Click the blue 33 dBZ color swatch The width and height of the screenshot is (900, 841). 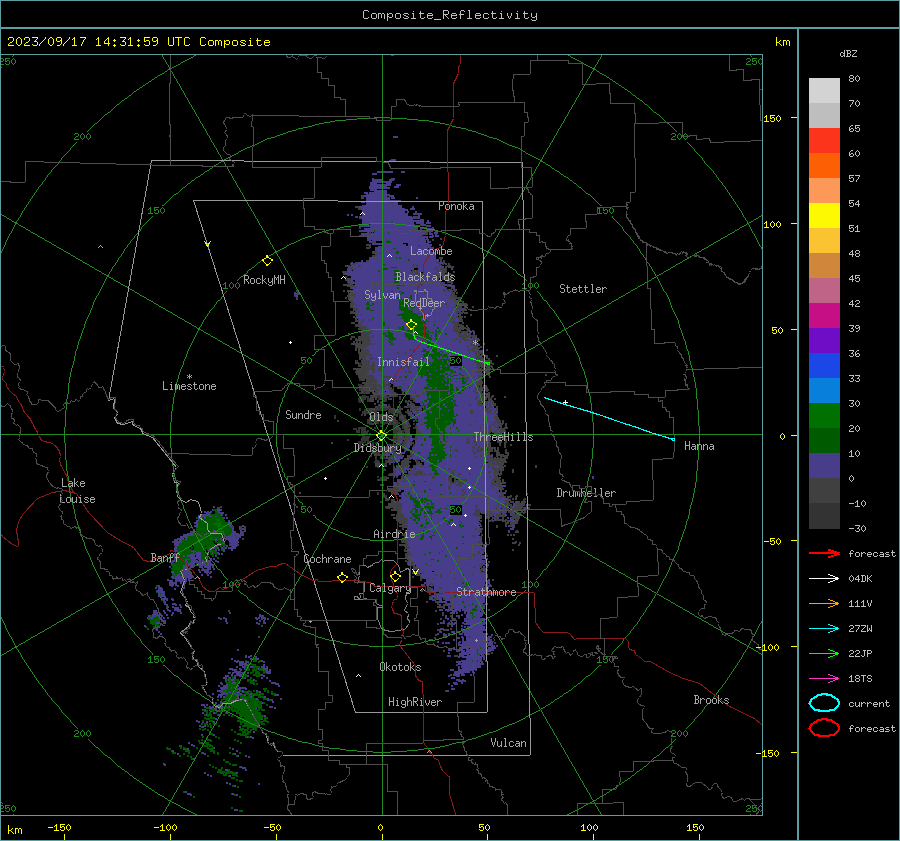coord(824,366)
